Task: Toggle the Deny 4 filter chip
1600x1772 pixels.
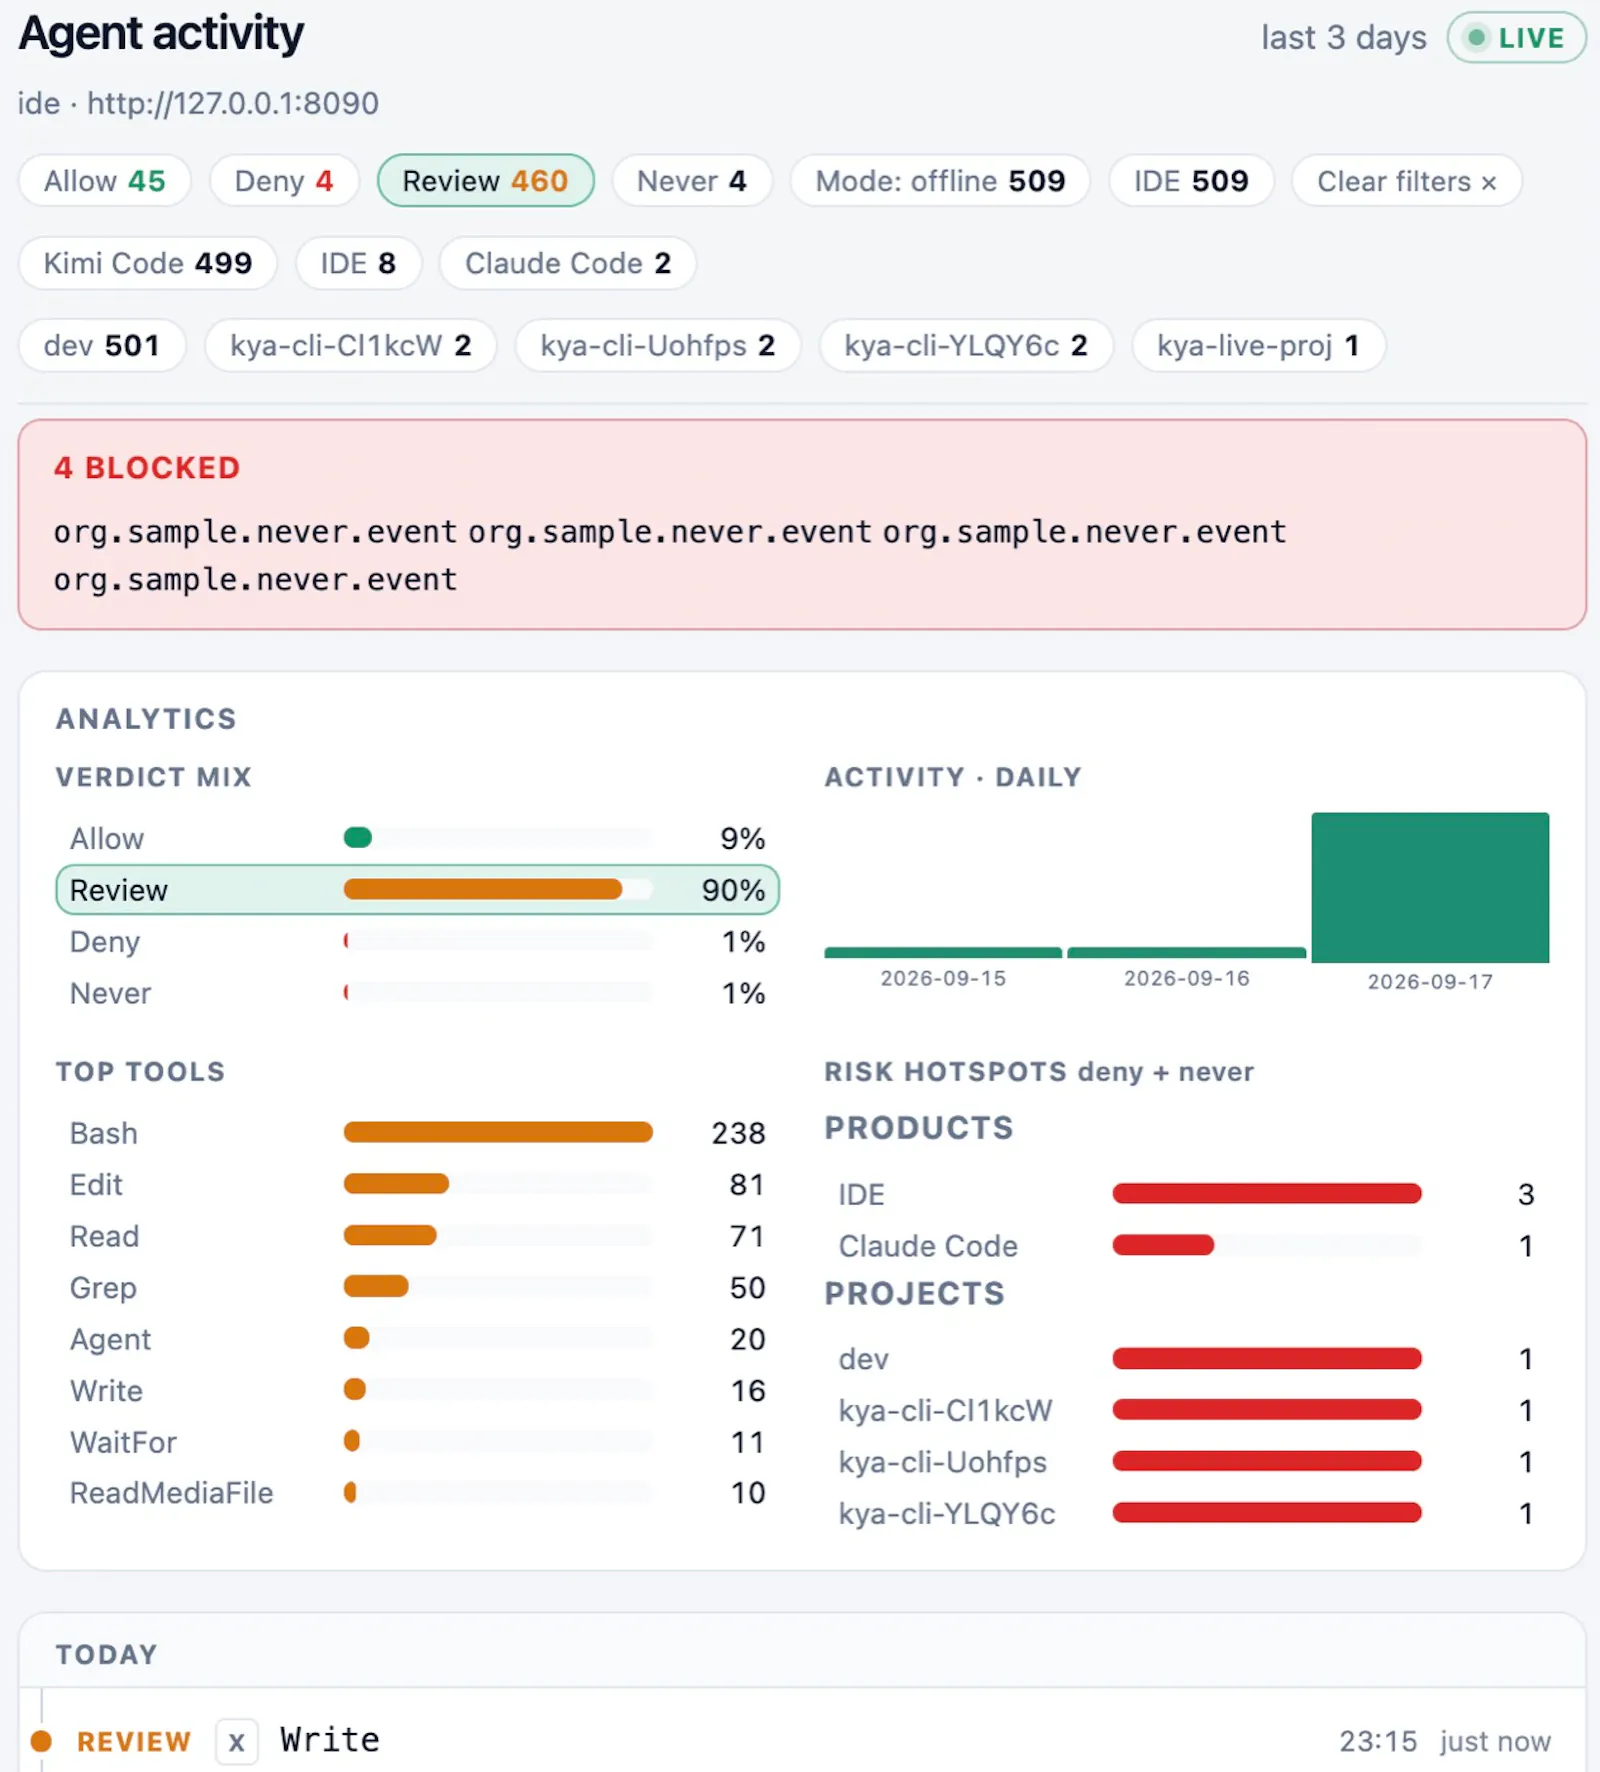Action: 284,181
